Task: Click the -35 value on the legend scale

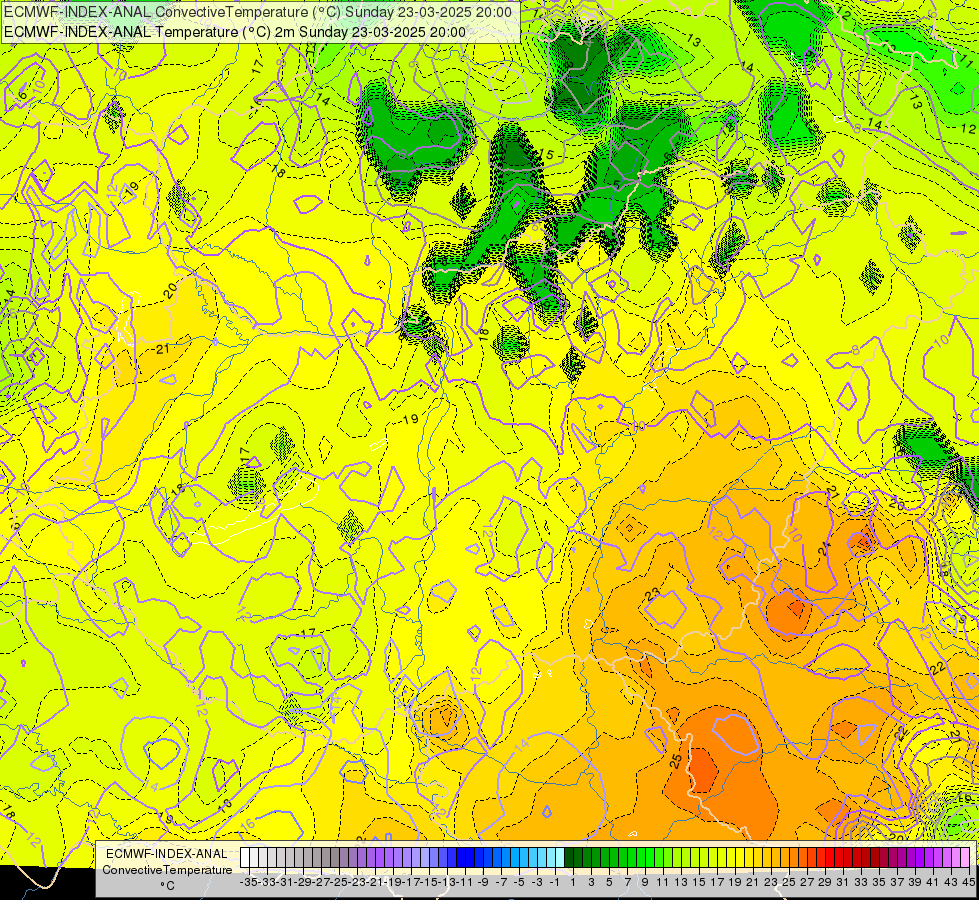Action: tap(249, 882)
